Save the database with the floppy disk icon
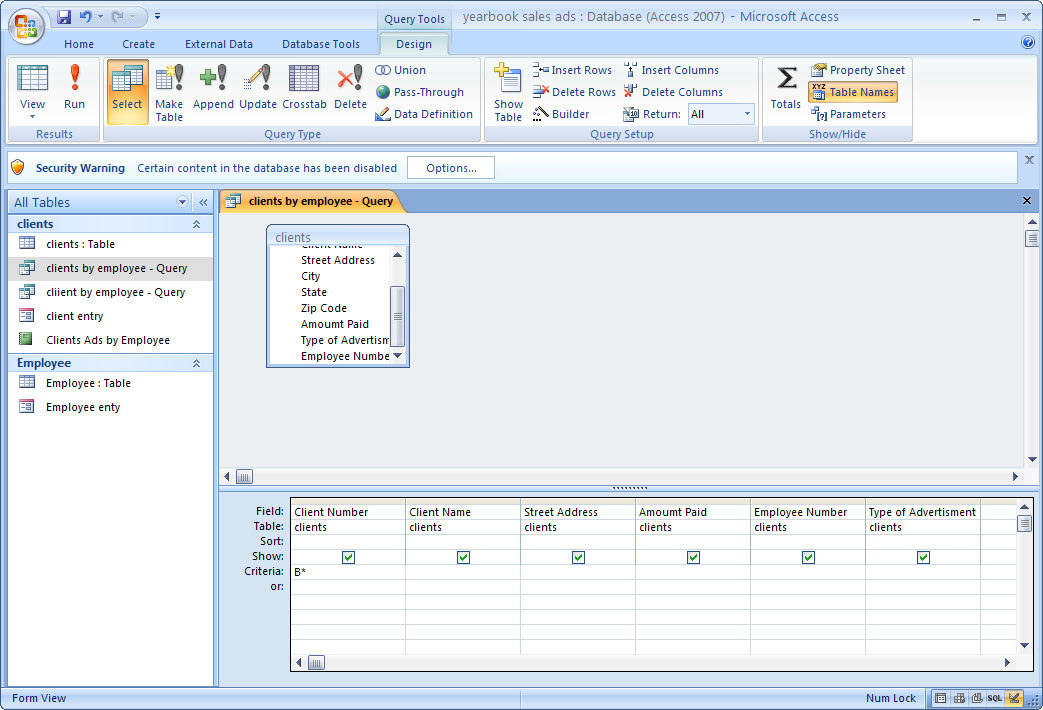Screen dimensions: 1043x710 (x=64, y=17)
